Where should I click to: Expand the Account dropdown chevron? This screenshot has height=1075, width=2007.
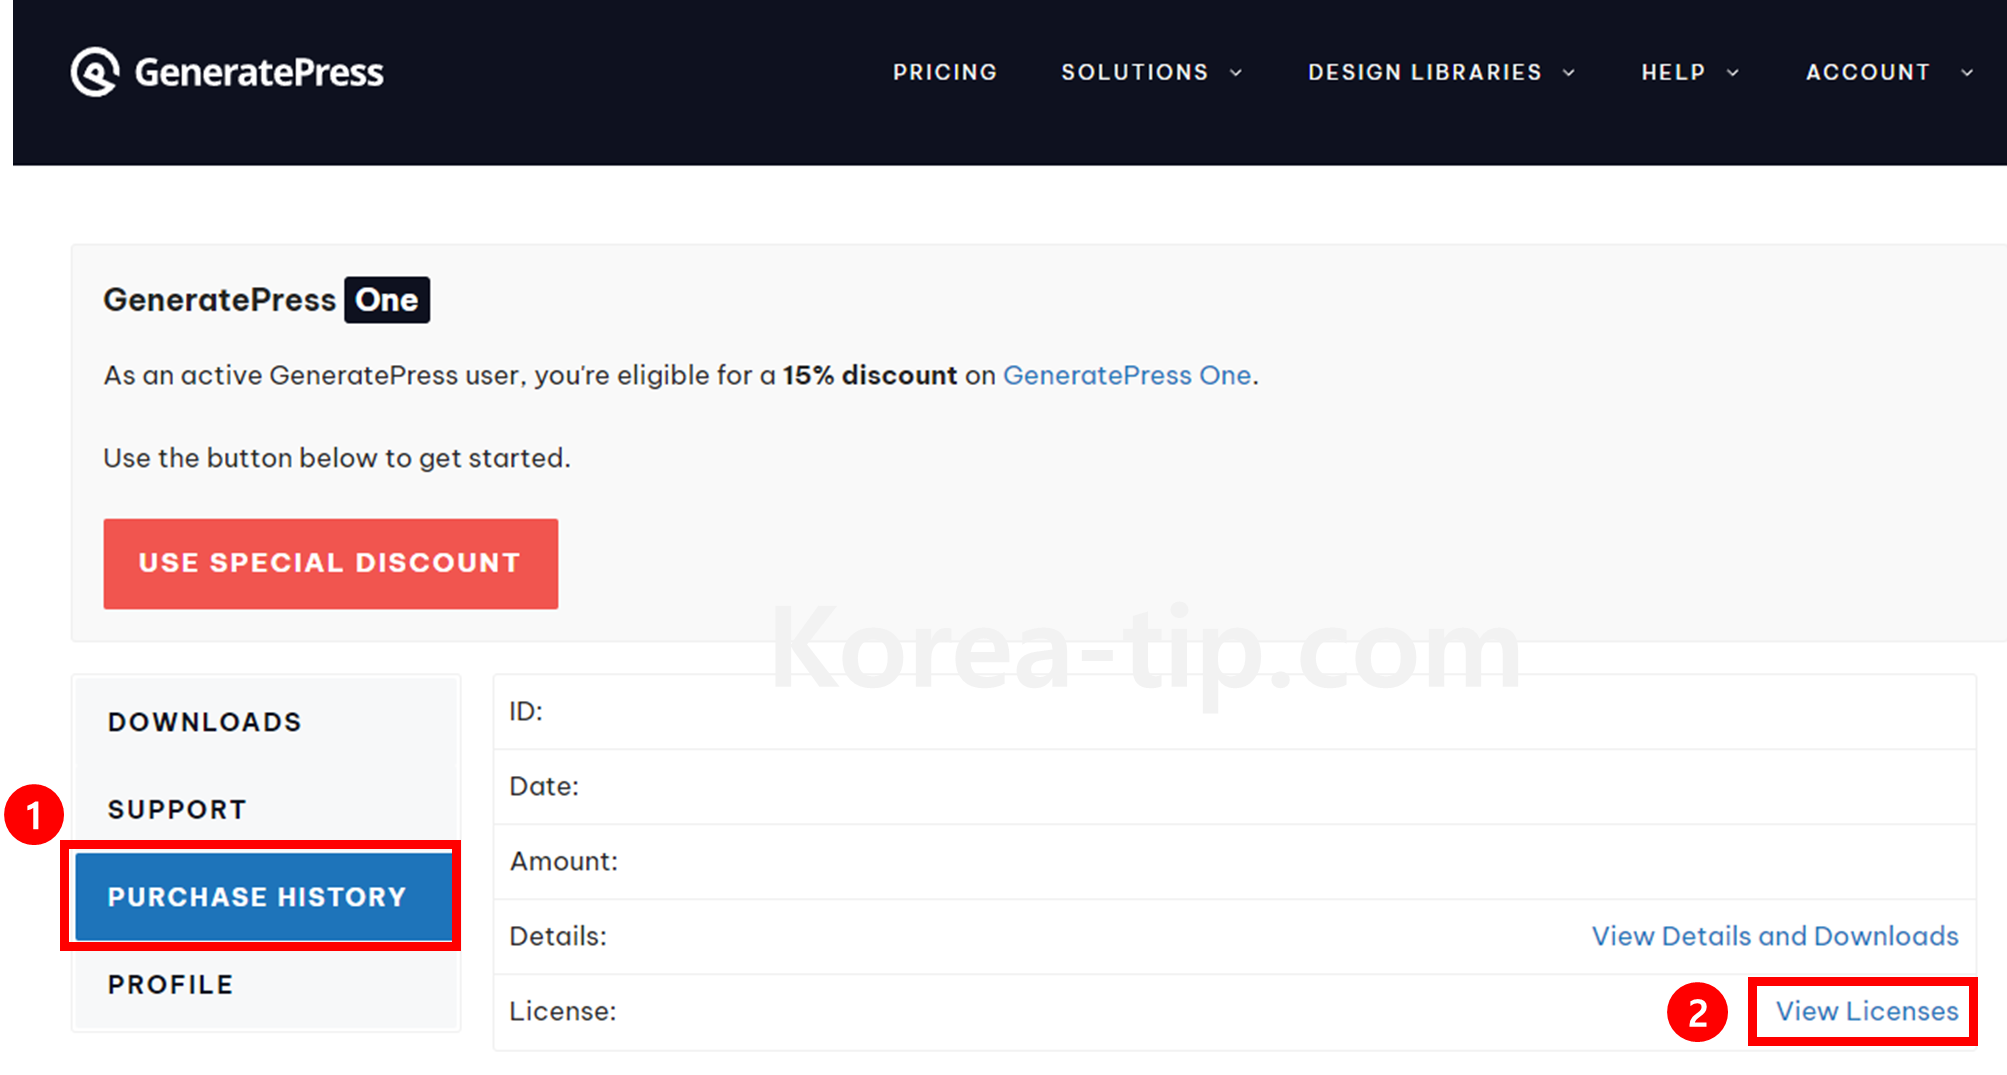tap(1967, 73)
